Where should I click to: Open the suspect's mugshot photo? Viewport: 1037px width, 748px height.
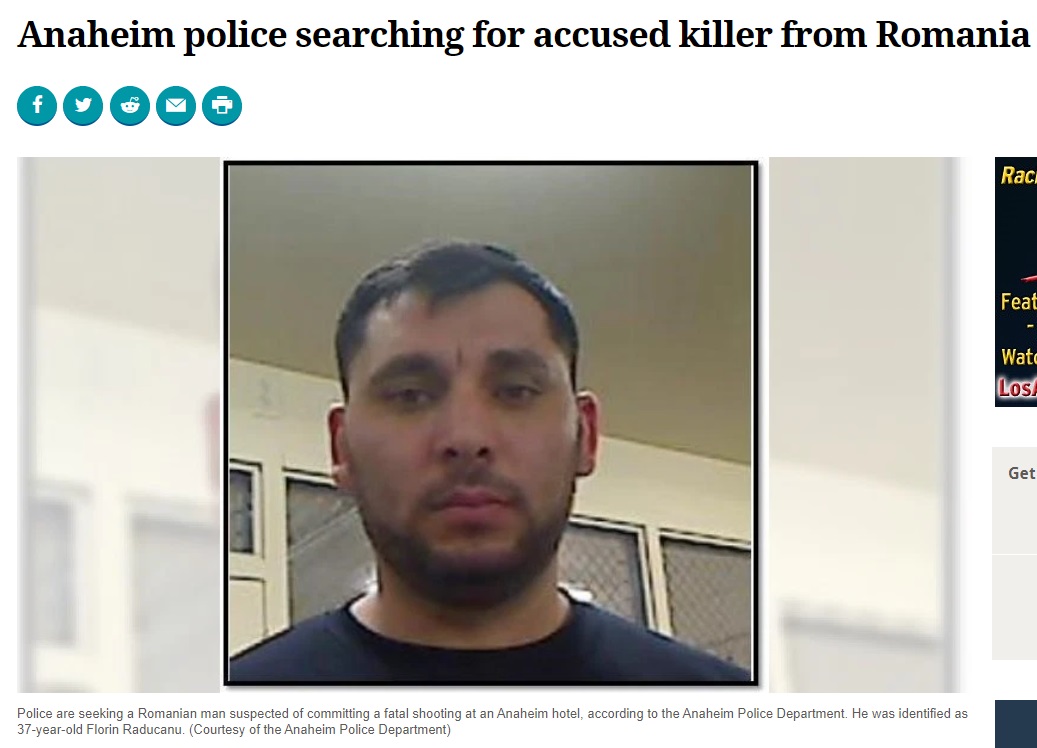point(491,423)
